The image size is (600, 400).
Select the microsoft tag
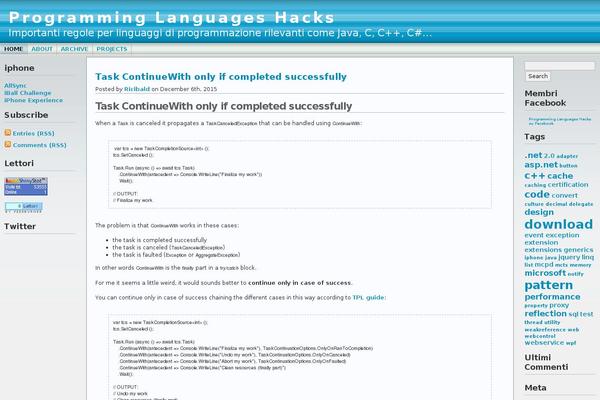click(x=545, y=273)
